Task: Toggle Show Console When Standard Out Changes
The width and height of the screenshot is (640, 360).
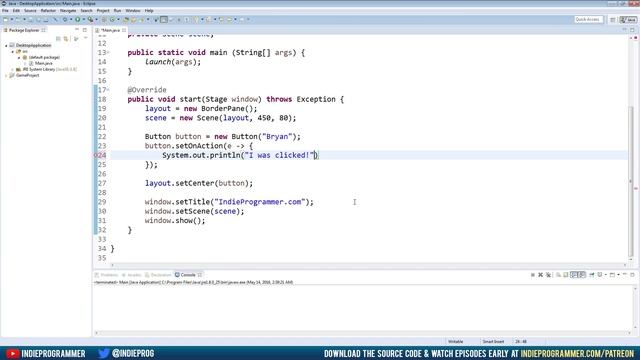Action: click(x=574, y=275)
